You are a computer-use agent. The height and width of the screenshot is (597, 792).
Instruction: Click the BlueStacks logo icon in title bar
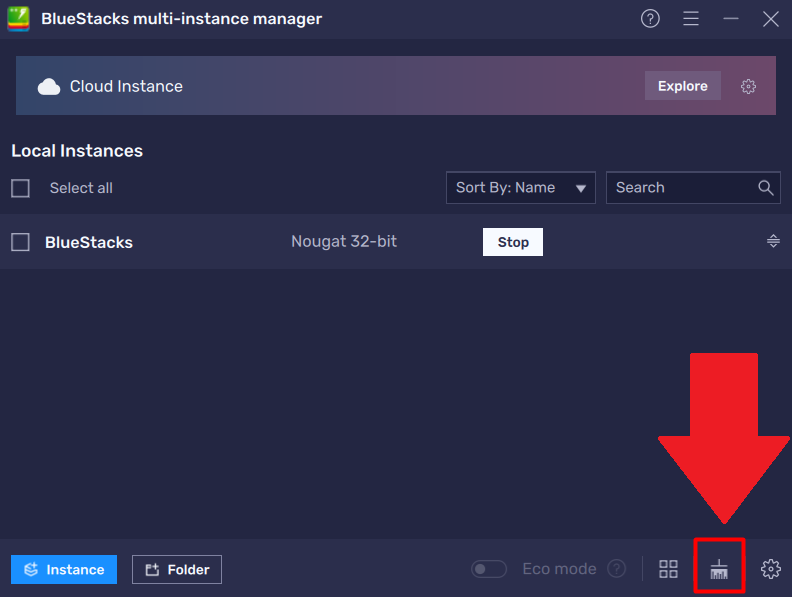(19, 19)
